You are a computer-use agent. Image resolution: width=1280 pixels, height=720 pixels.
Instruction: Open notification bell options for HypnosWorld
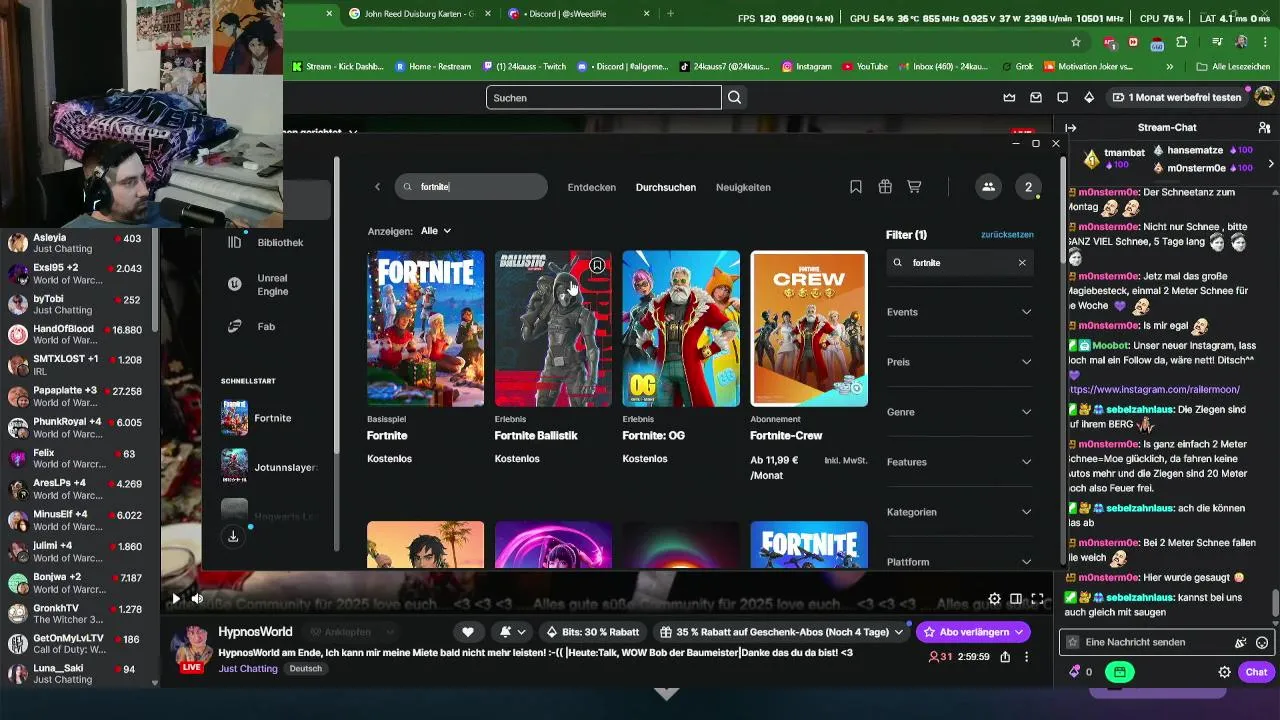[x=513, y=632]
